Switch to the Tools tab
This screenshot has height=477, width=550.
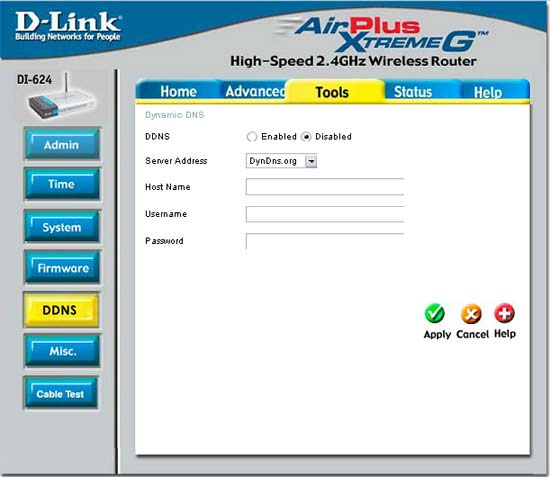click(332, 92)
